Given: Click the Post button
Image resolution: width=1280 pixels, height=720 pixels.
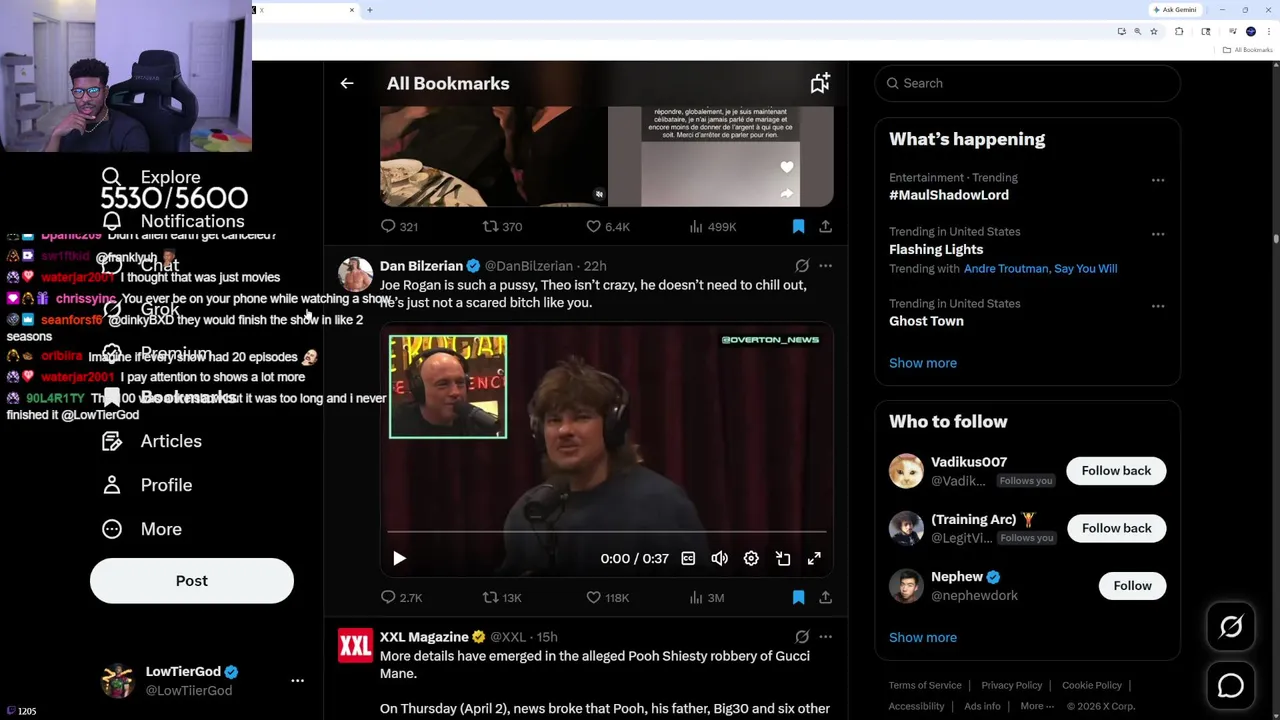Looking at the screenshot, I should 192,581.
